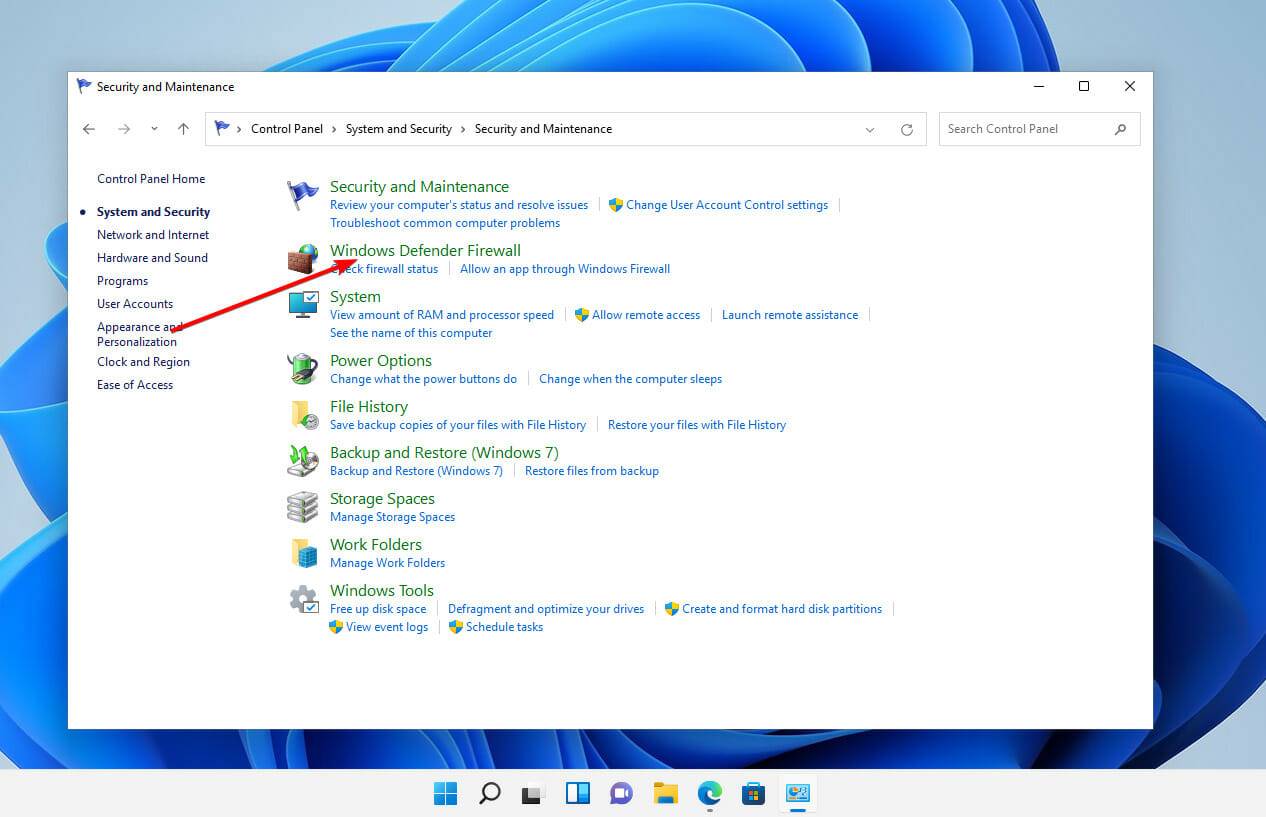Open File Explorer from the taskbar
The image size is (1266, 817).
point(665,794)
